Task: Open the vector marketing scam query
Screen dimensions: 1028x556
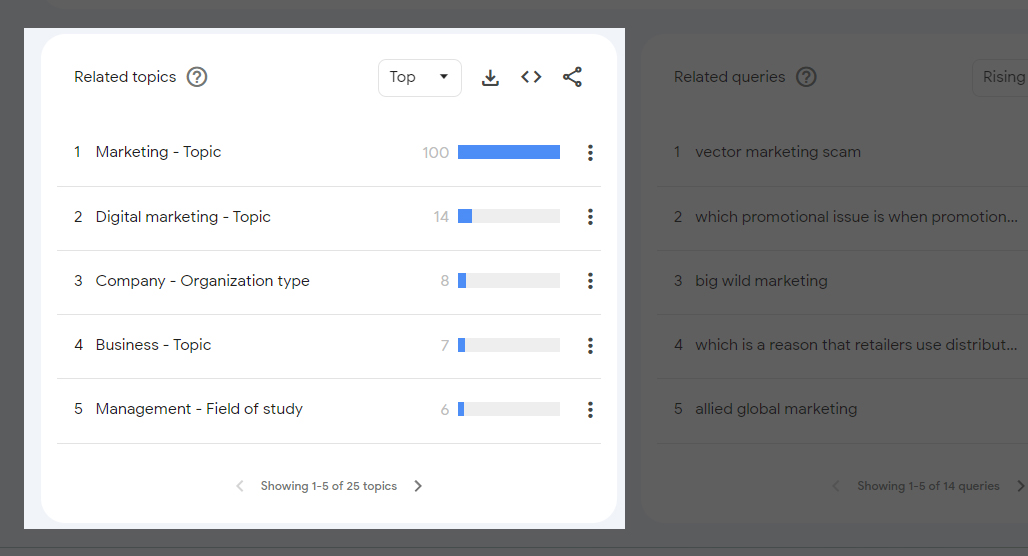Action: [778, 152]
